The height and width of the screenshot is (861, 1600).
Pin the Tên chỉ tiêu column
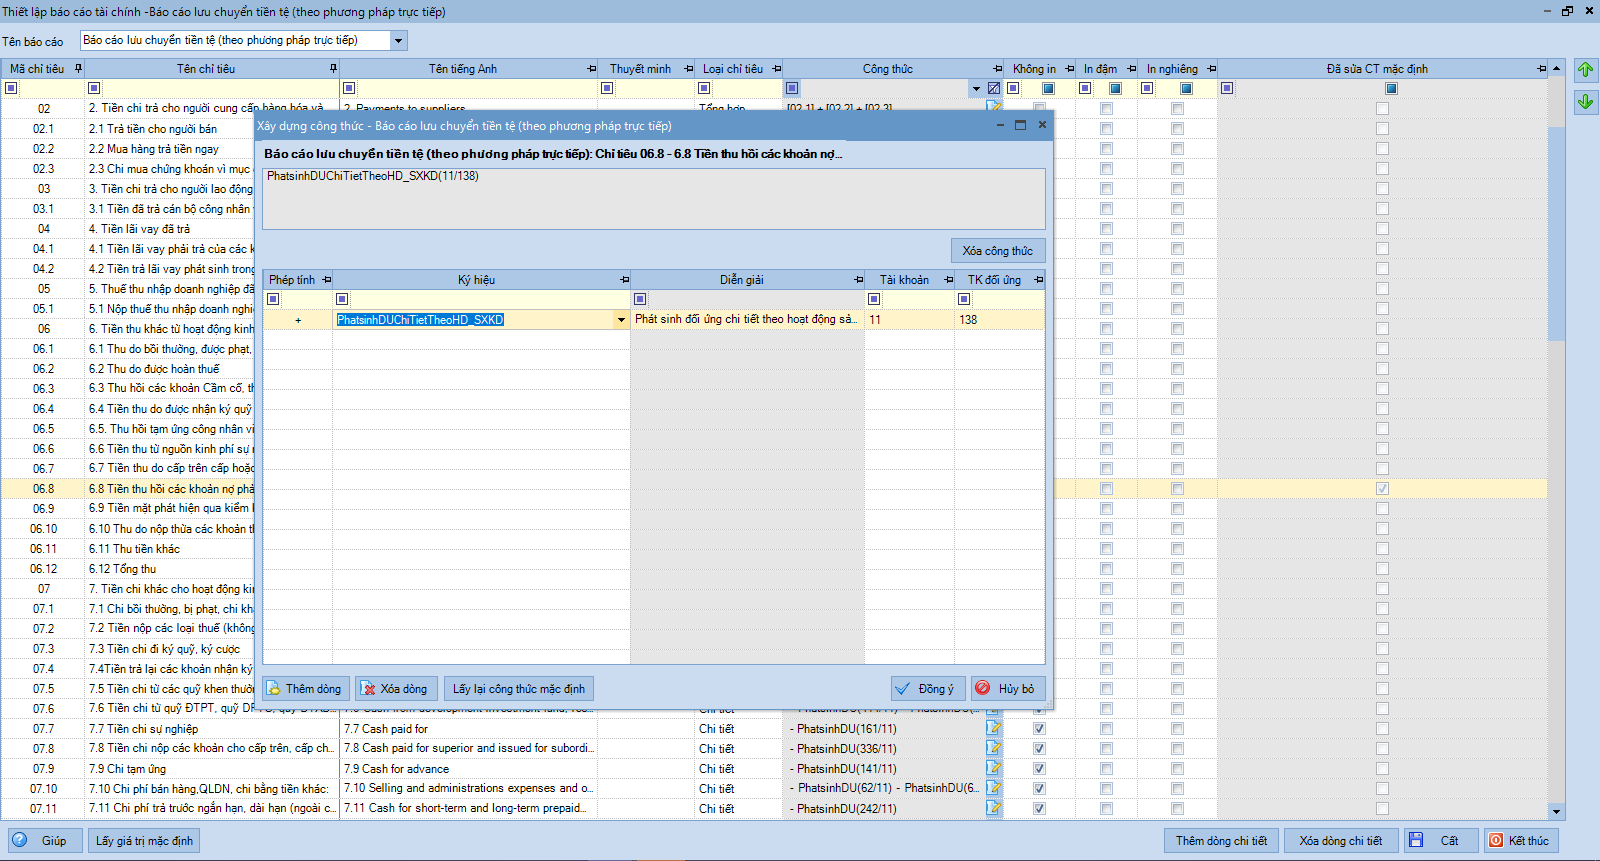click(333, 69)
